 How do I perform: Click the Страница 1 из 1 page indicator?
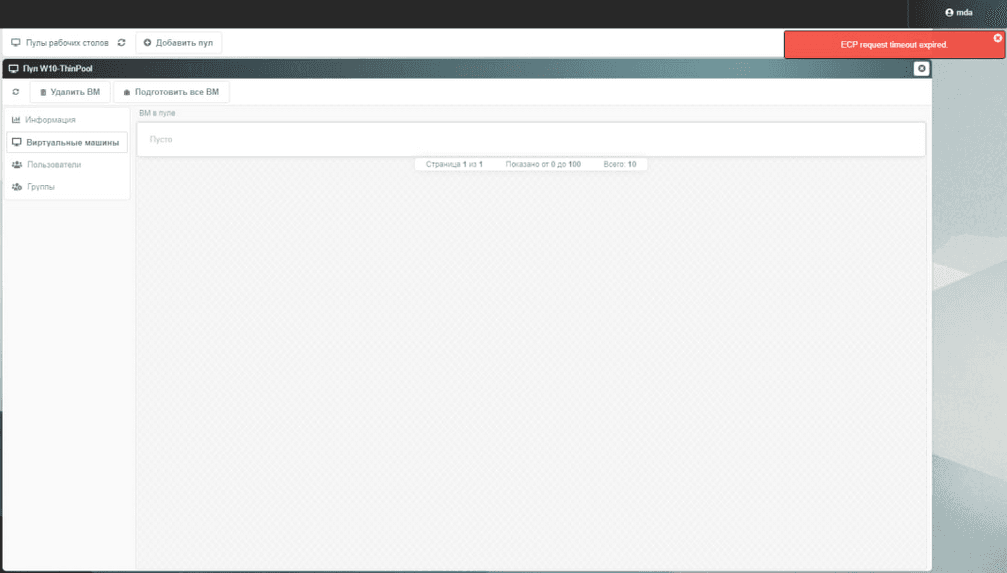tap(454, 164)
